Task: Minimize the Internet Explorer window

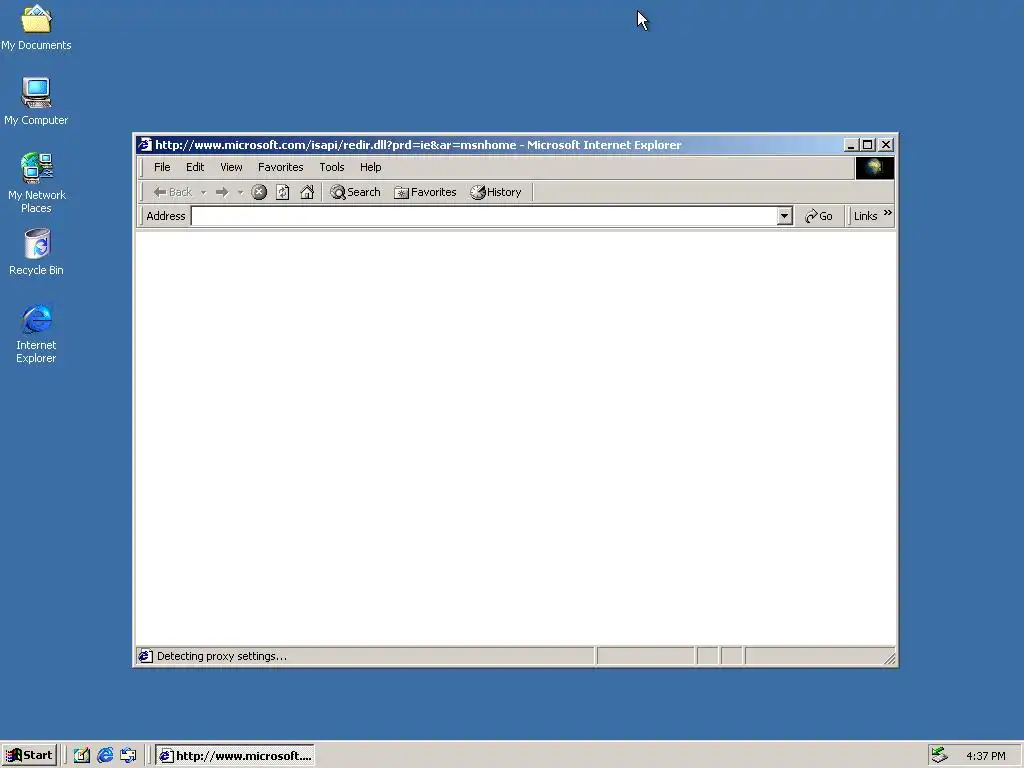Action: point(850,145)
